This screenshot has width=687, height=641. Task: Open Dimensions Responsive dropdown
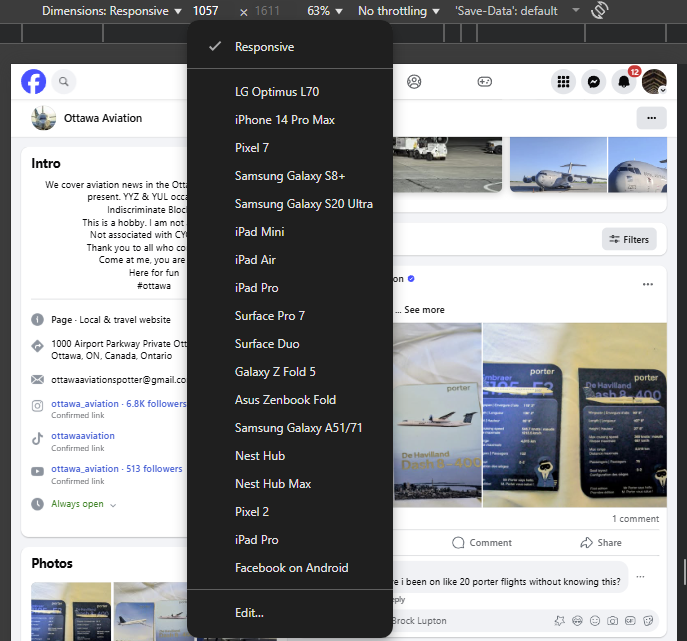coord(111,11)
